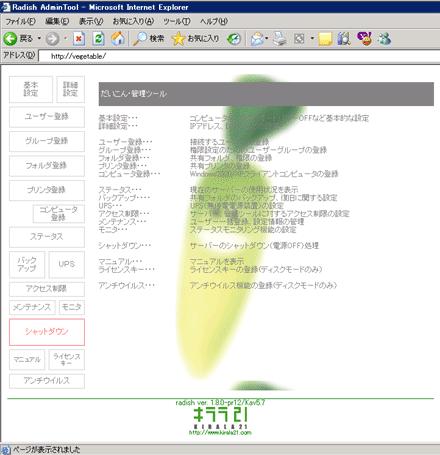Viewport: 440px width, 455px height.
Task: Click the www.kirala21.com link
Action: click(x=220, y=433)
